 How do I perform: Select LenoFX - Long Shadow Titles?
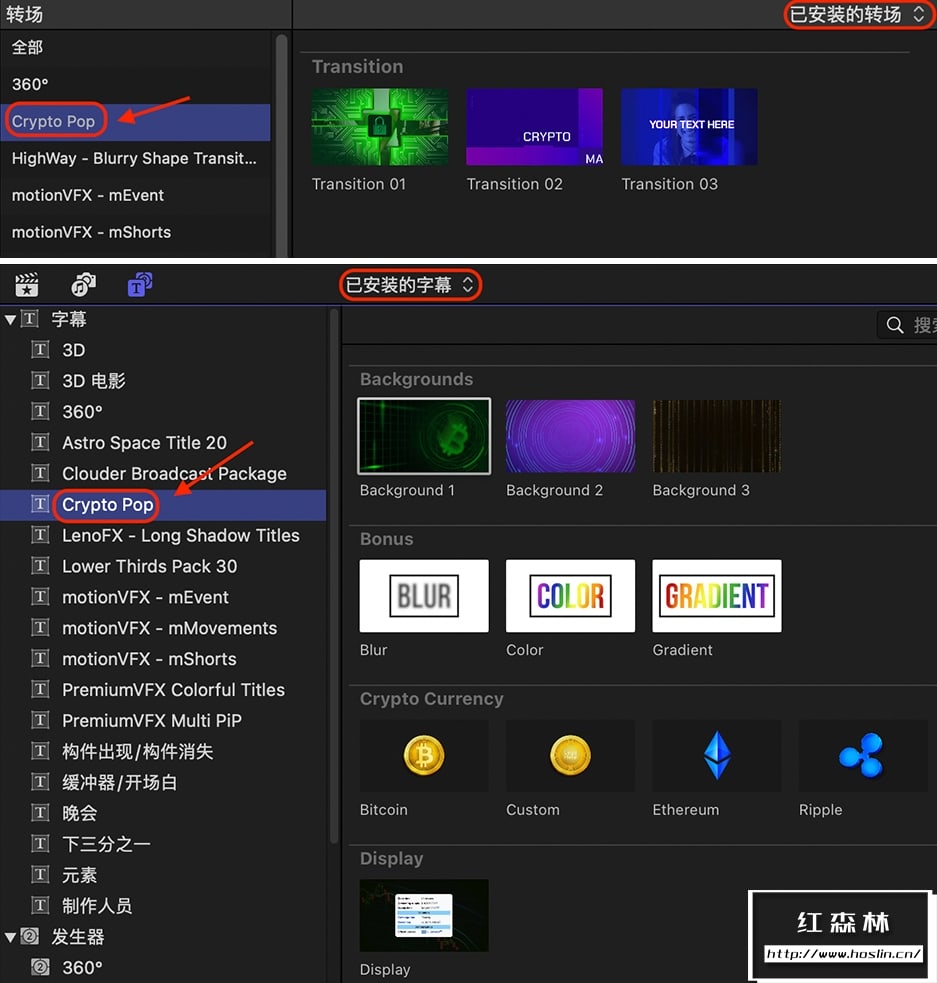tap(163, 535)
